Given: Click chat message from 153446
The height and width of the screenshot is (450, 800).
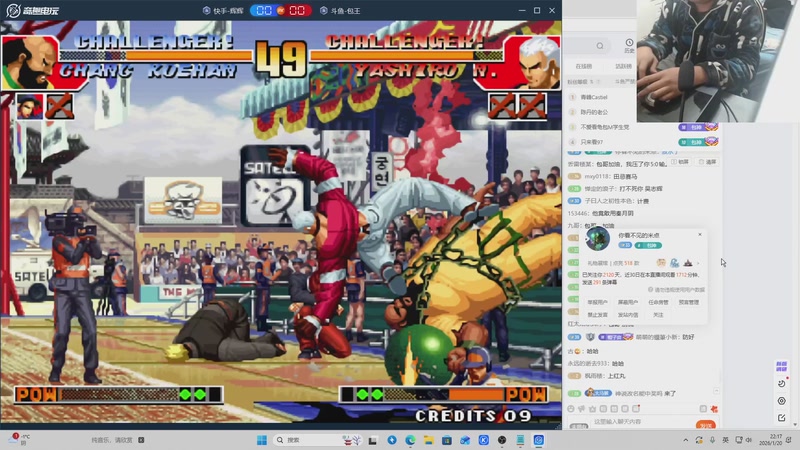Looking at the screenshot, I should click(x=600, y=213).
